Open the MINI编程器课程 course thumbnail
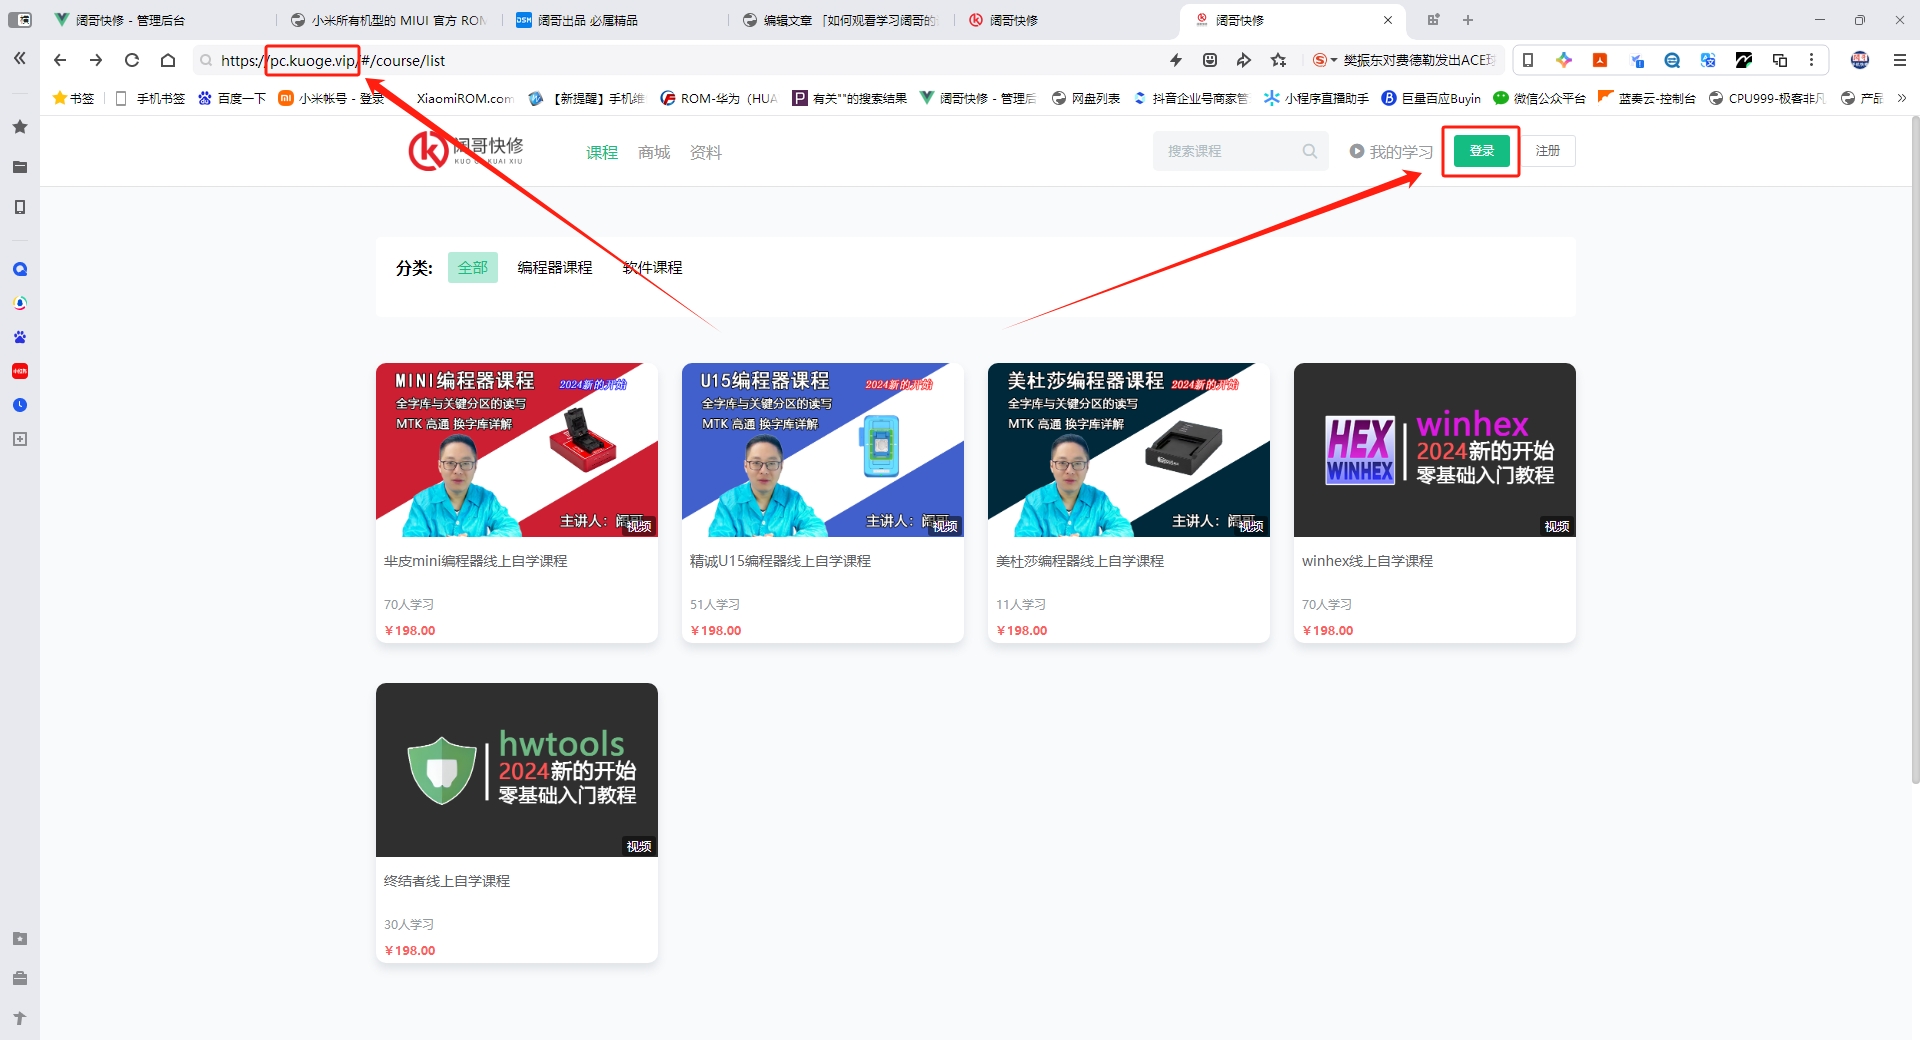This screenshot has width=1920, height=1040. point(517,450)
